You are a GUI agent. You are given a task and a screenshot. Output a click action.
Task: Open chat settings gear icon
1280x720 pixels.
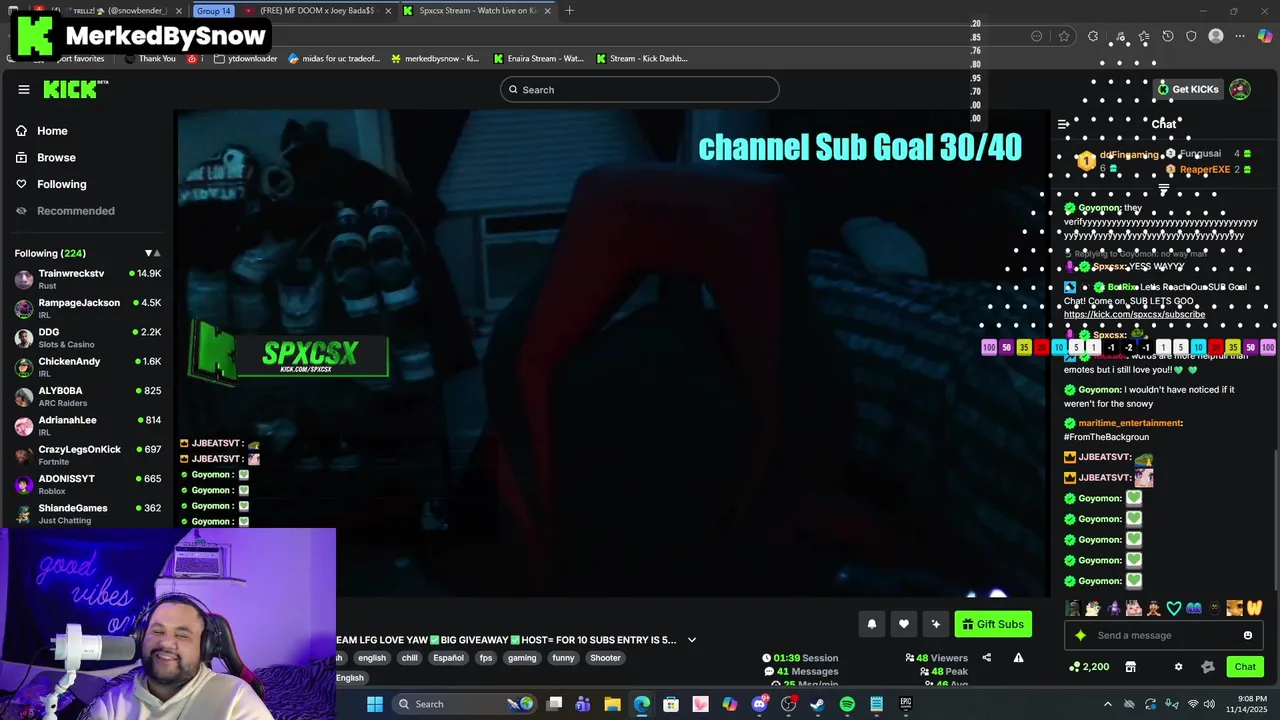tap(1178, 667)
